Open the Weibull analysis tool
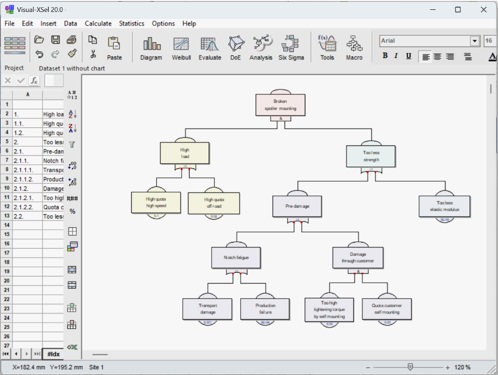The image size is (498, 375). point(181,48)
